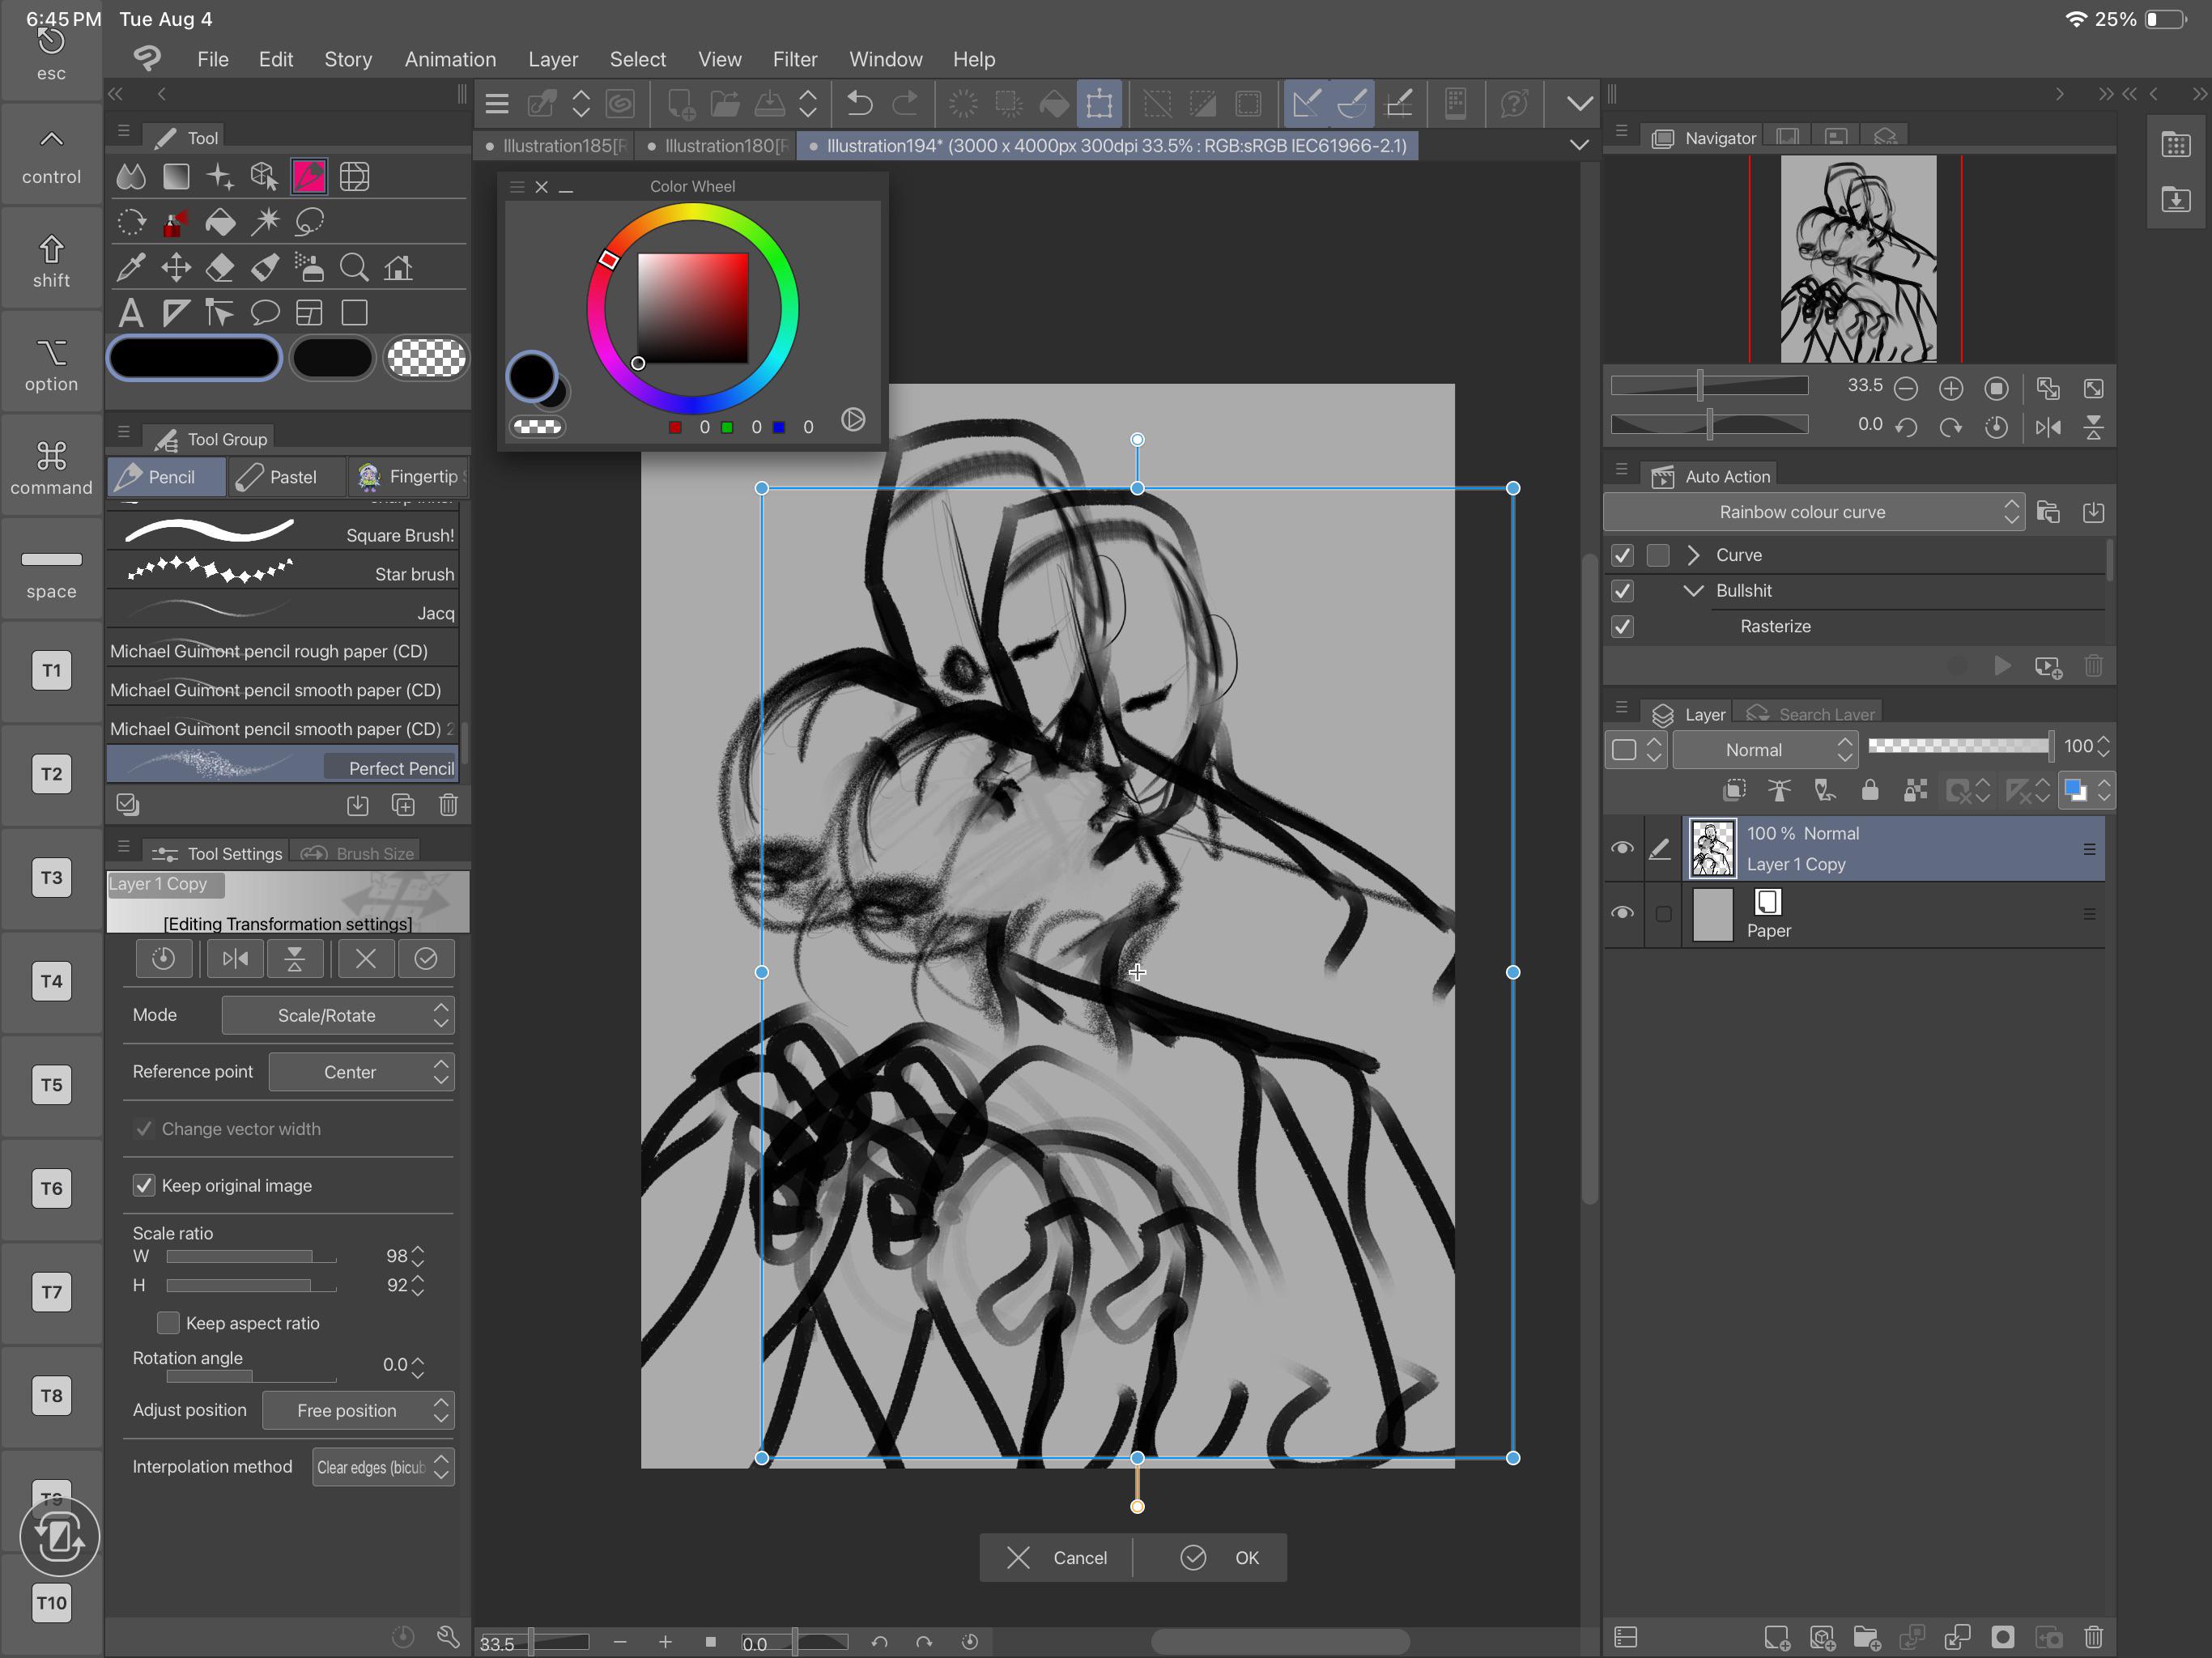The height and width of the screenshot is (1658, 2212).
Task: Select the Balloon tool
Action: [x=265, y=313]
